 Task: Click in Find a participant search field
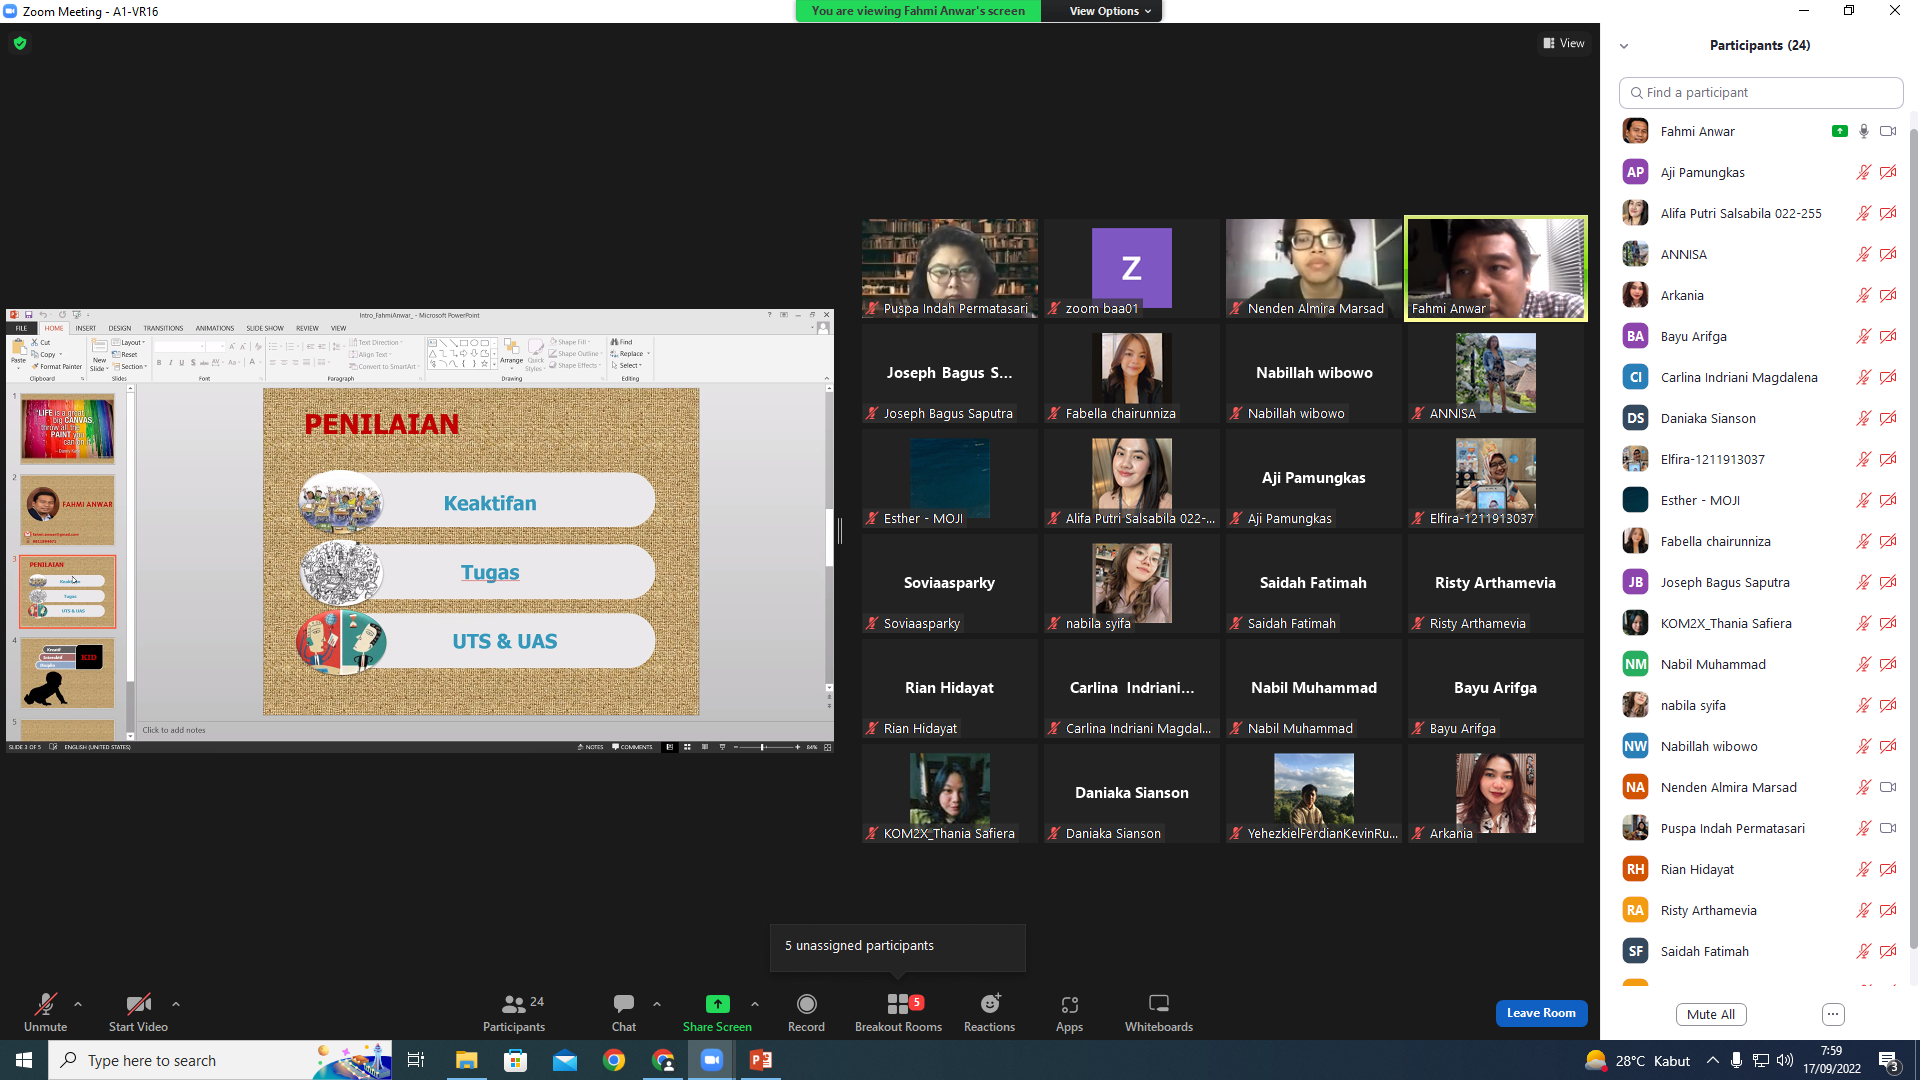click(x=1760, y=92)
